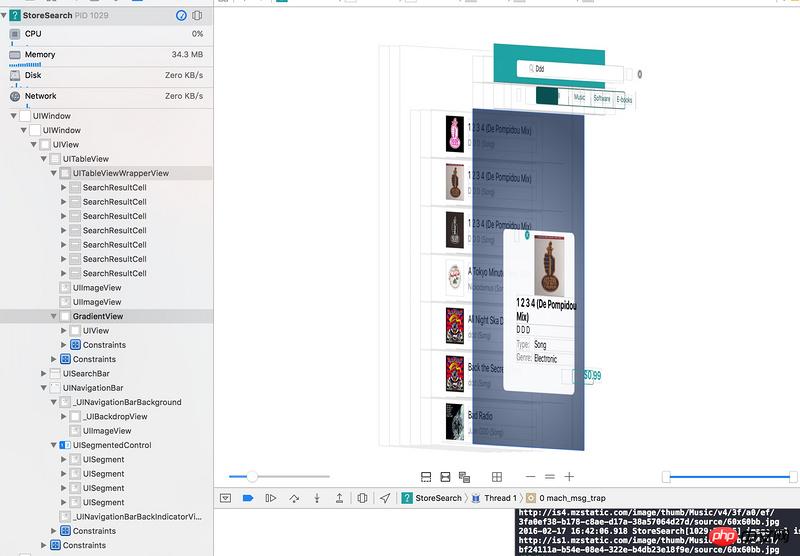Toggle the Show Clipped Content icon
The height and width of the screenshot is (556, 800).
(x=426, y=477)
